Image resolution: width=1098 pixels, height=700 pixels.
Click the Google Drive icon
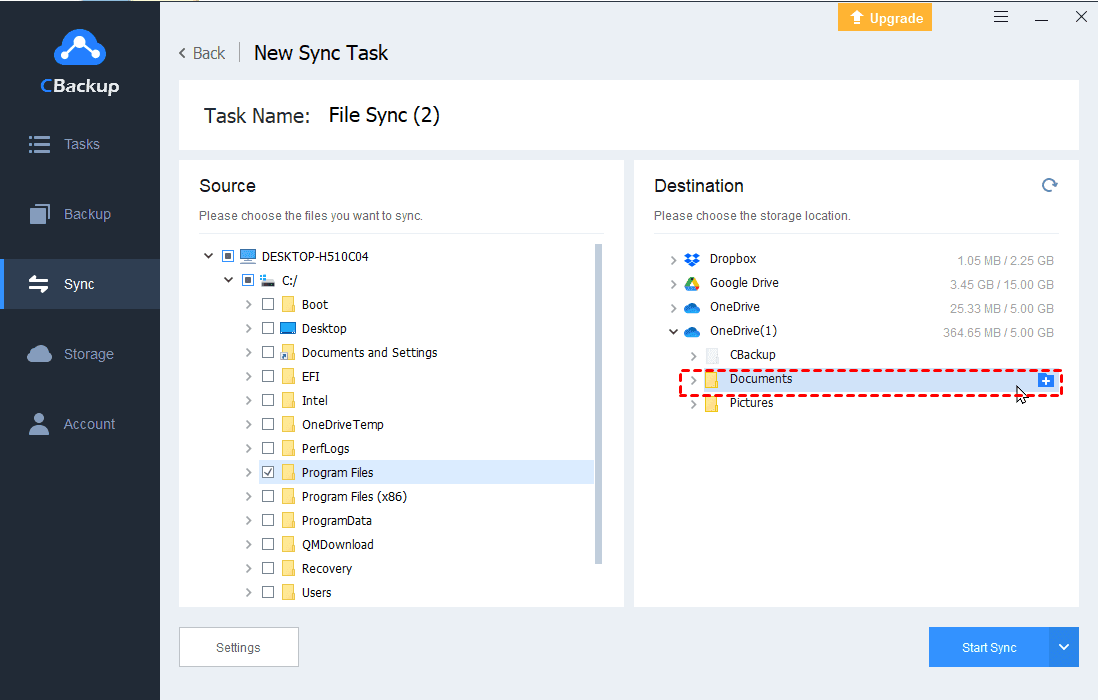pyautogui.click(x=691, y=284)
